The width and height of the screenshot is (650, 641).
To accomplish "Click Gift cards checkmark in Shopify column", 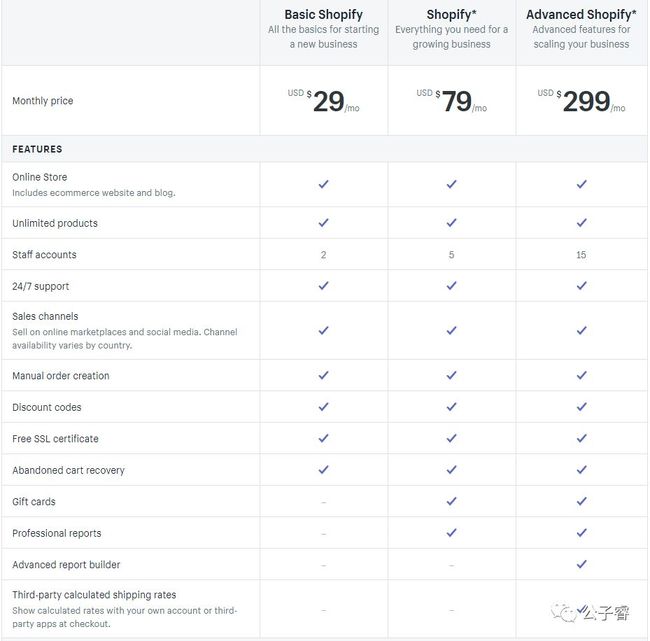I will coord(451,501).
